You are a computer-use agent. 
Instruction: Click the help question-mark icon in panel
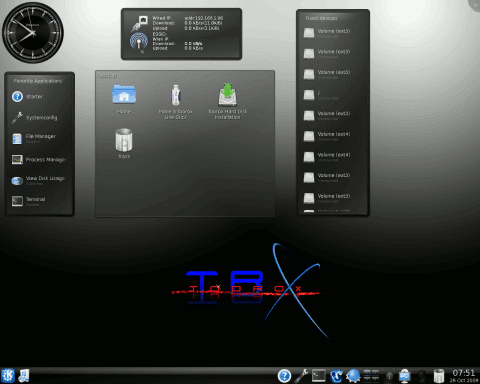click(284, 376)
